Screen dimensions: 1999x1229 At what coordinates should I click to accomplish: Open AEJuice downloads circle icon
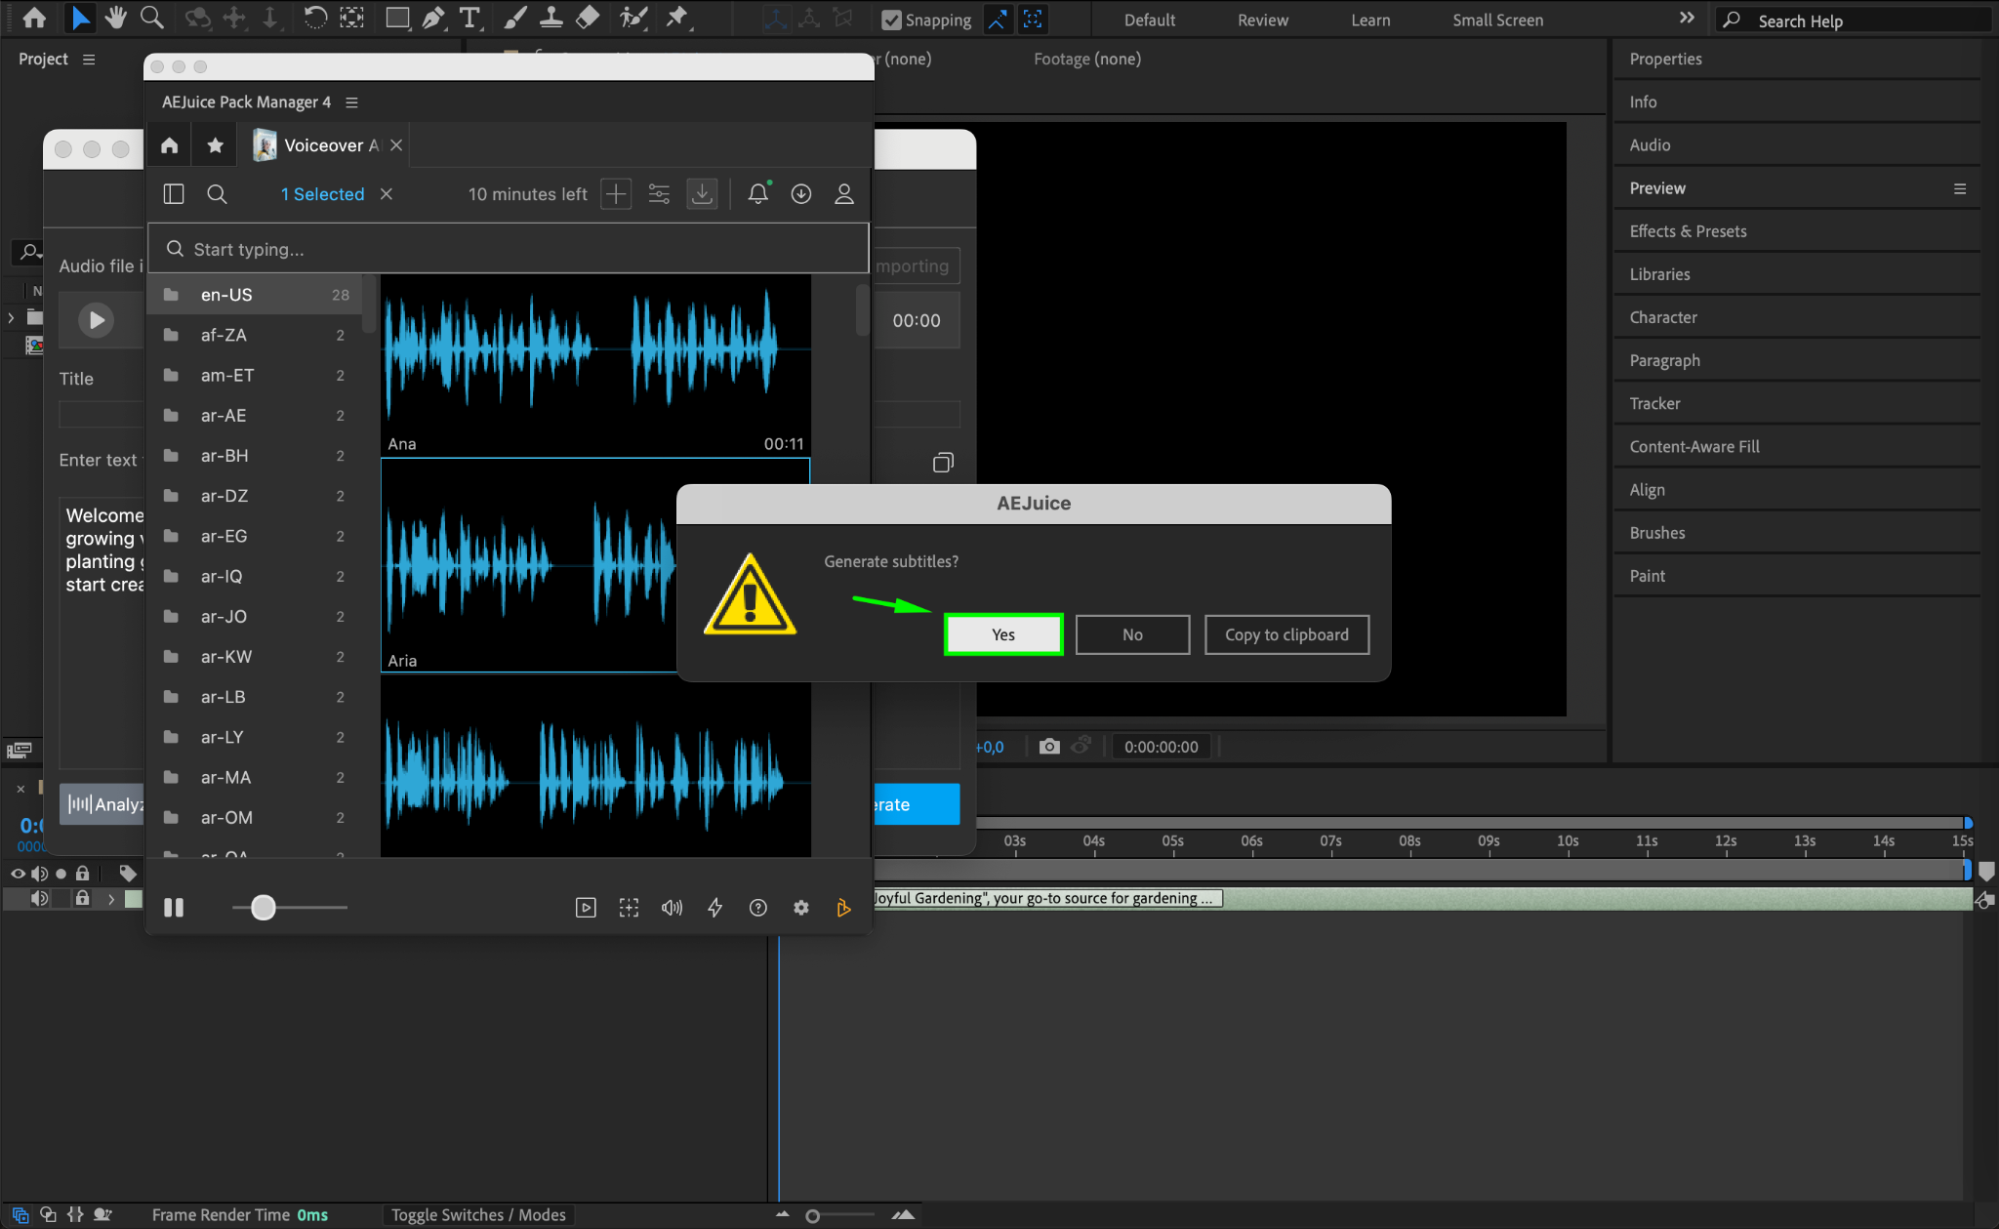coord(801,193)
